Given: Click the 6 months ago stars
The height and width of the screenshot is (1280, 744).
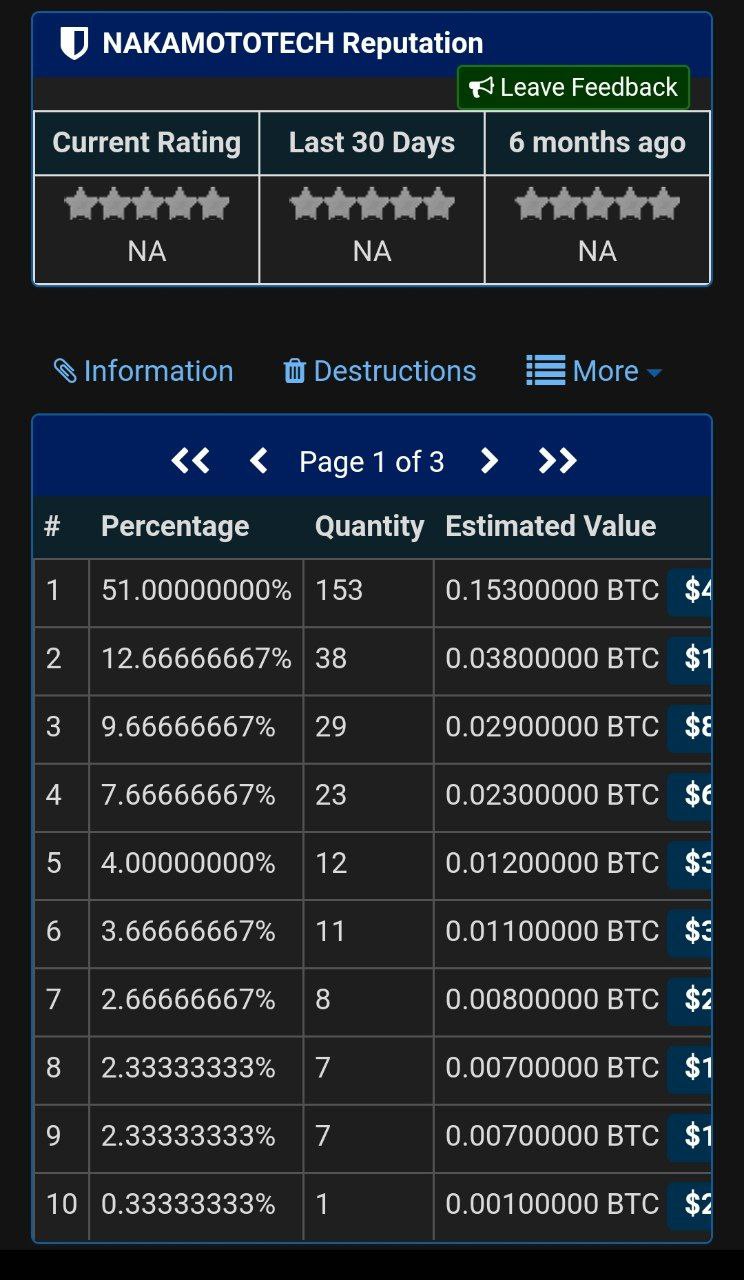Looking at the screenshot, I should pos(597,206).
